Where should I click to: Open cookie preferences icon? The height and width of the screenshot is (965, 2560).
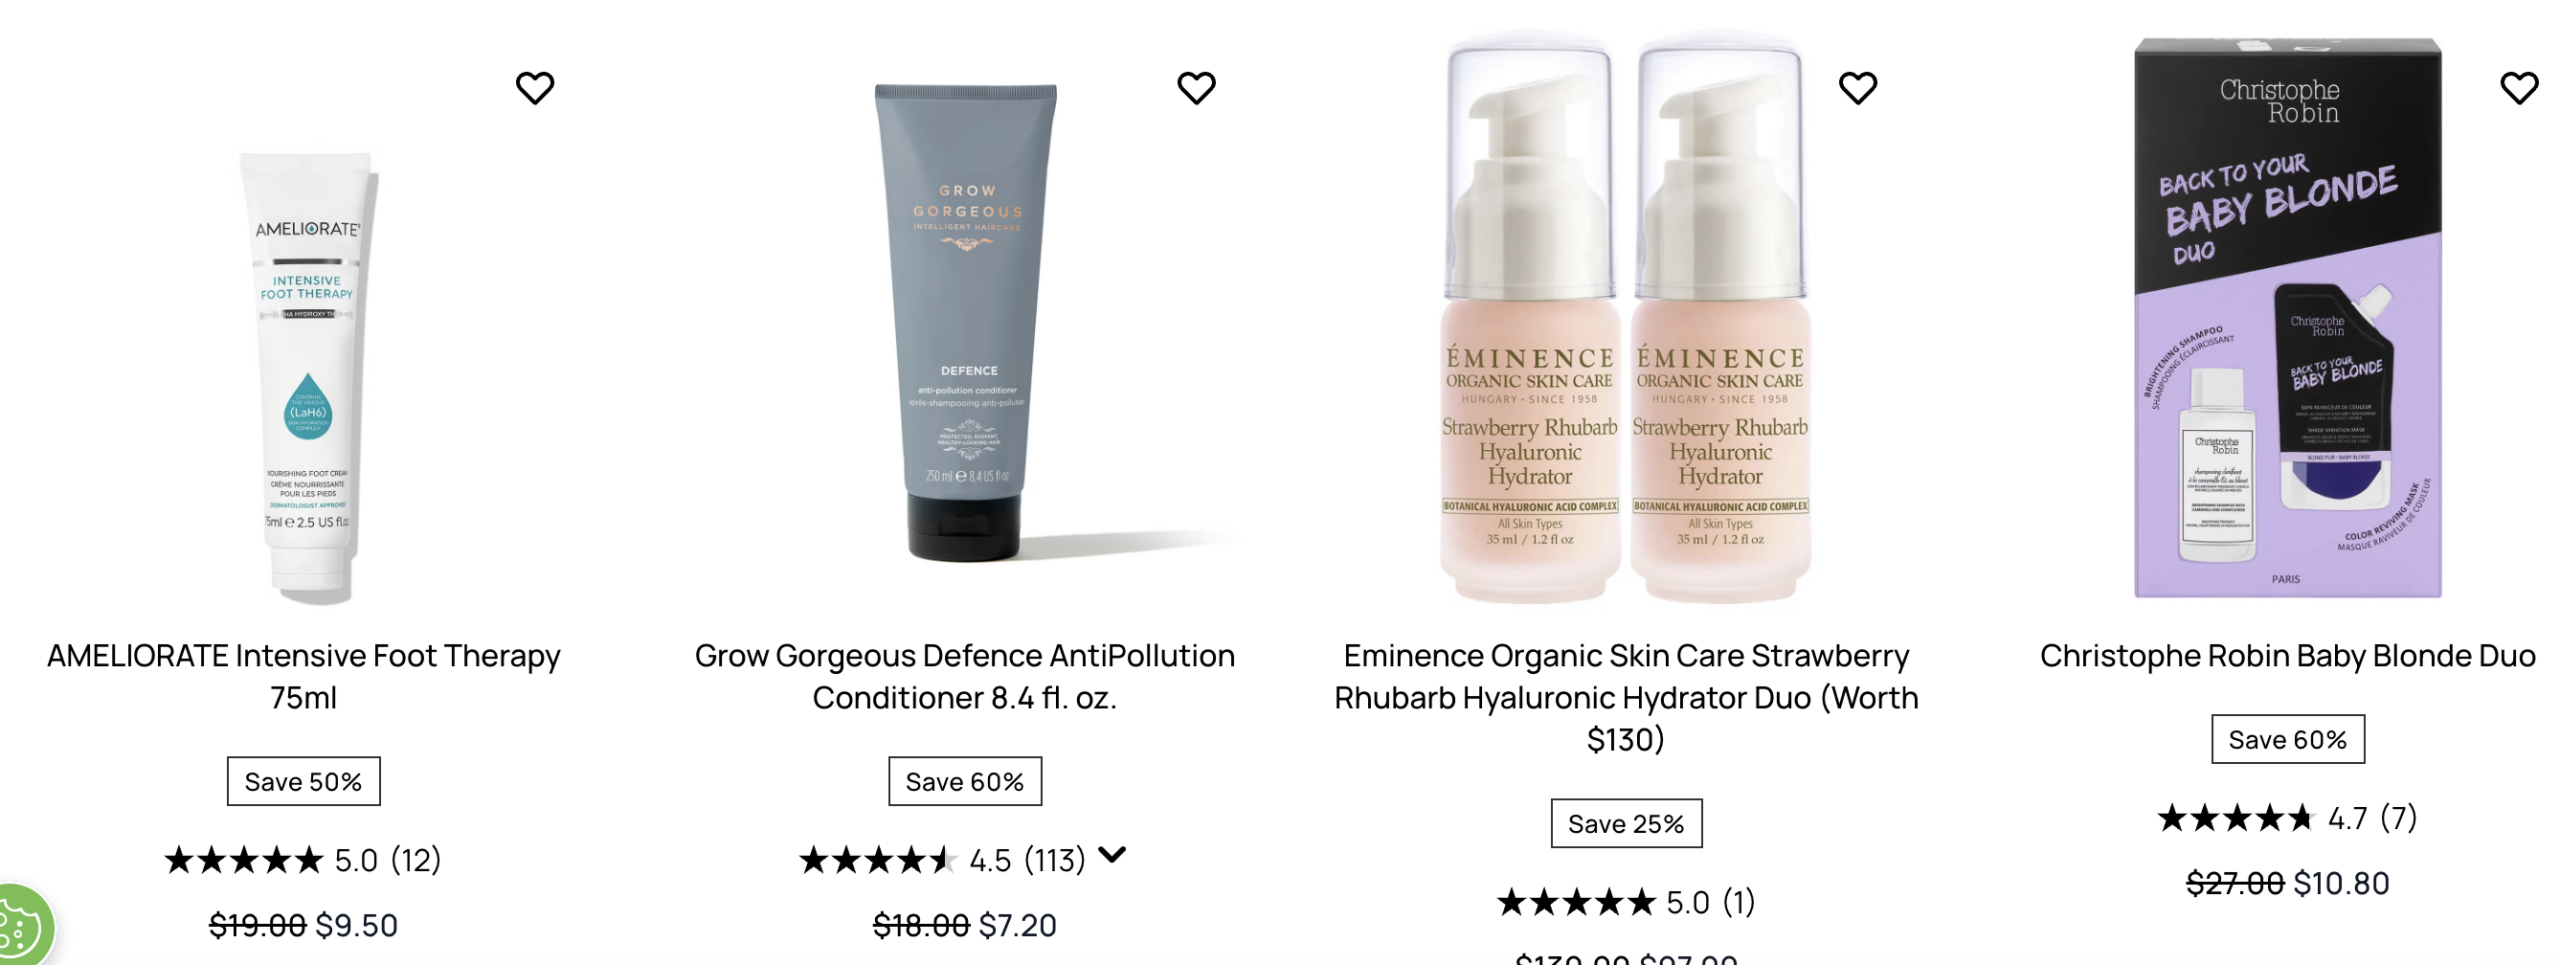pos(20,927)
